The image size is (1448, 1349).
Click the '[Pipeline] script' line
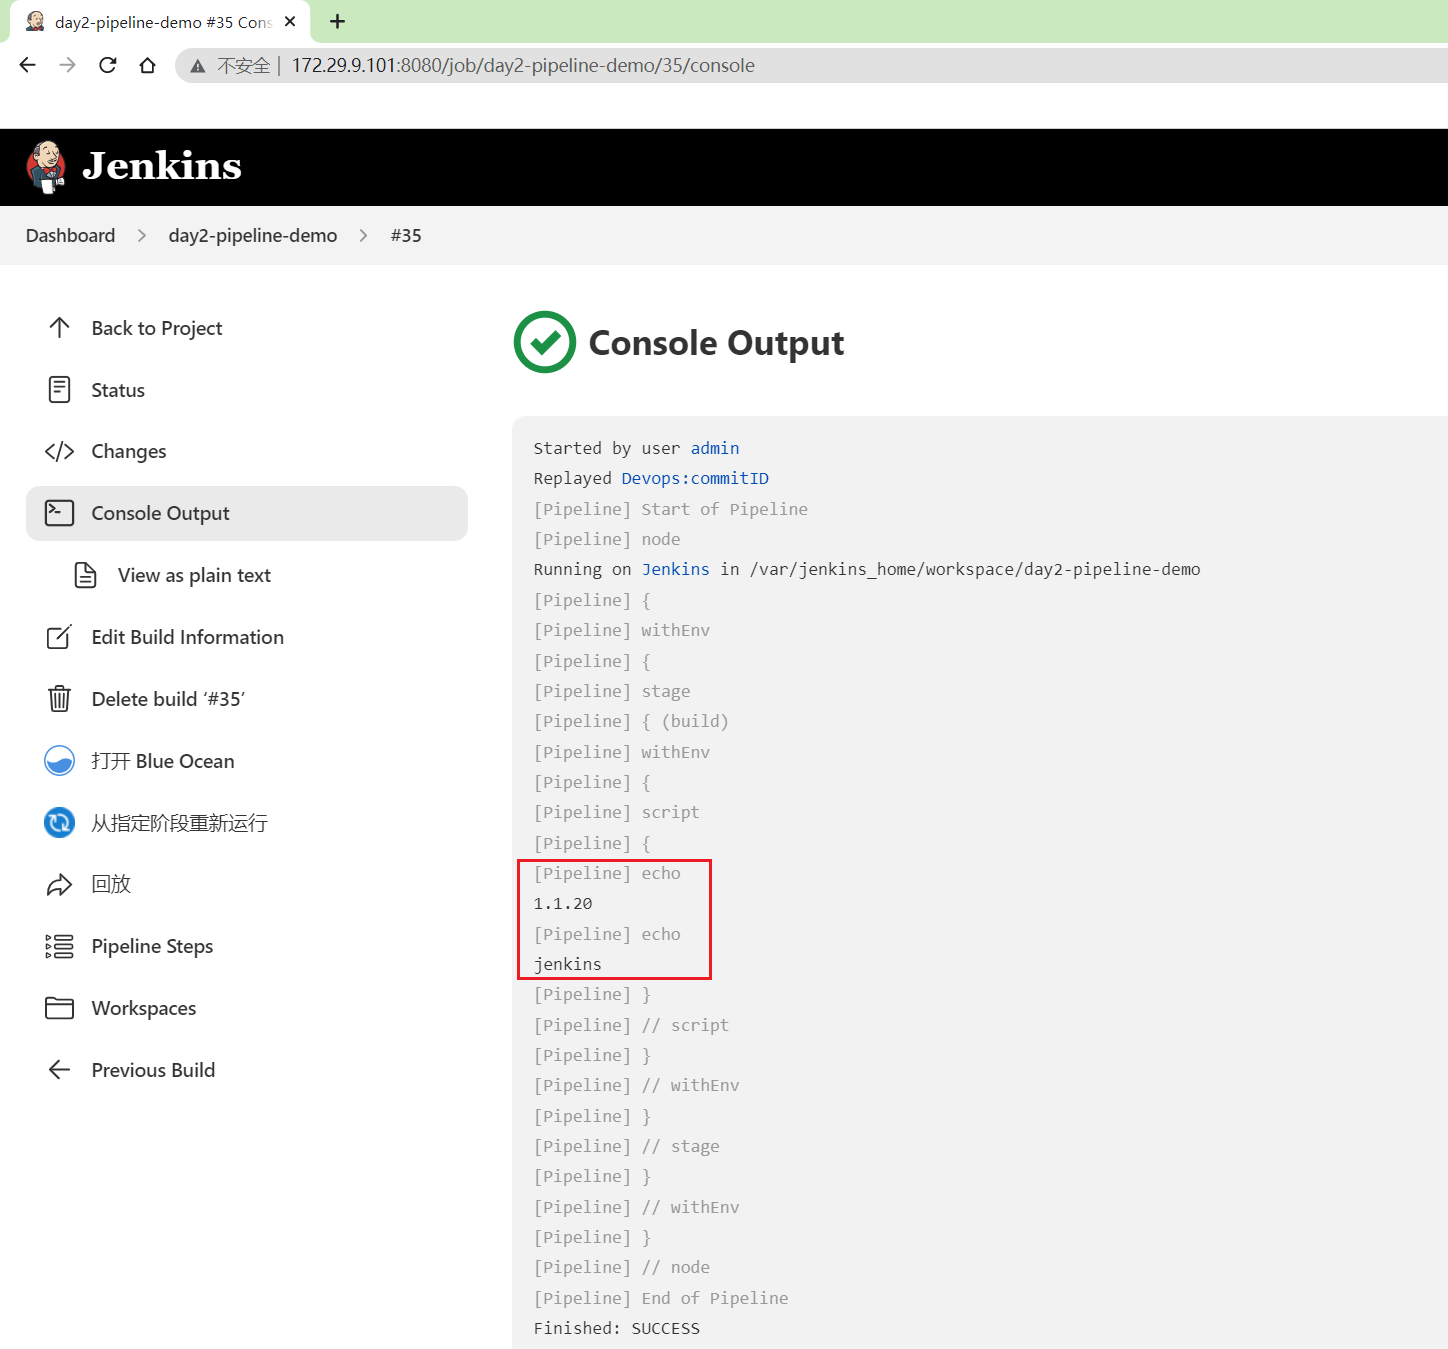tap(616, 812)
